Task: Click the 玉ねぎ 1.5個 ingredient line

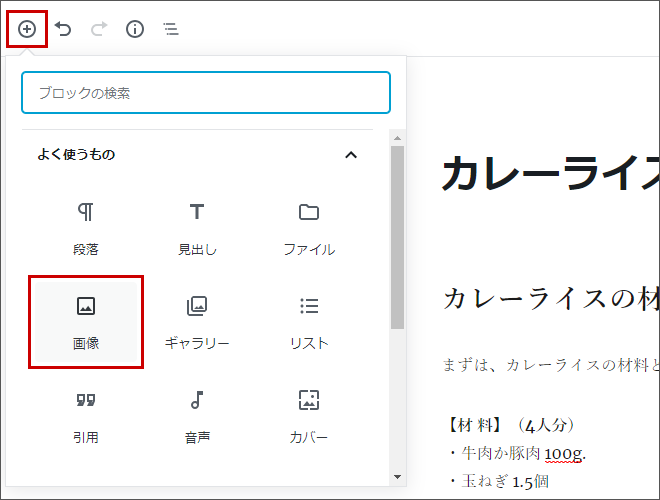Action: click(x=499, y=481)
